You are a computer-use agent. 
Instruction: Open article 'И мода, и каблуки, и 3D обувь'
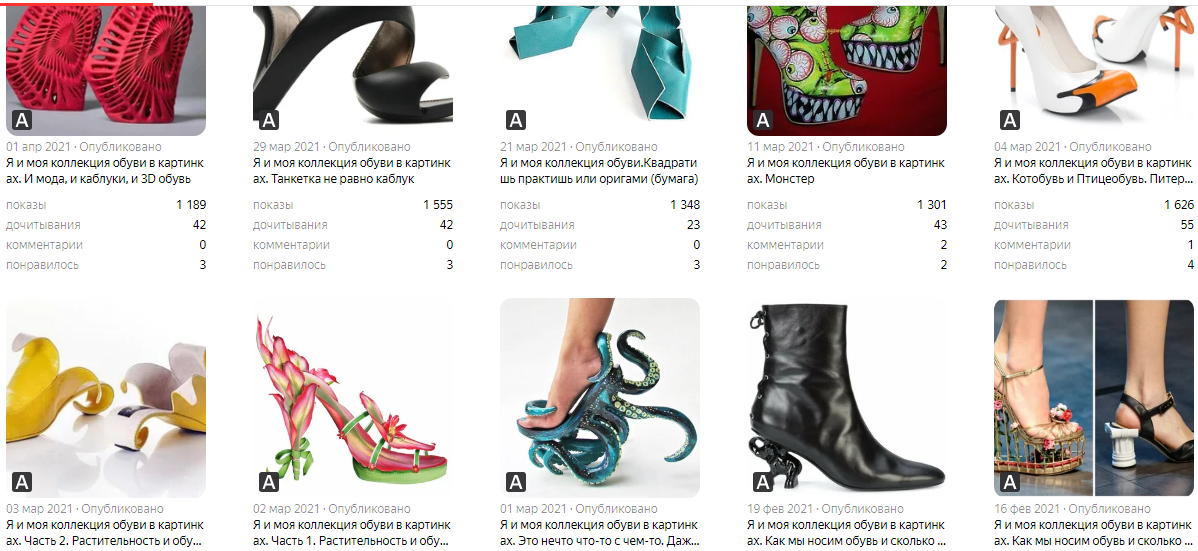105,170
